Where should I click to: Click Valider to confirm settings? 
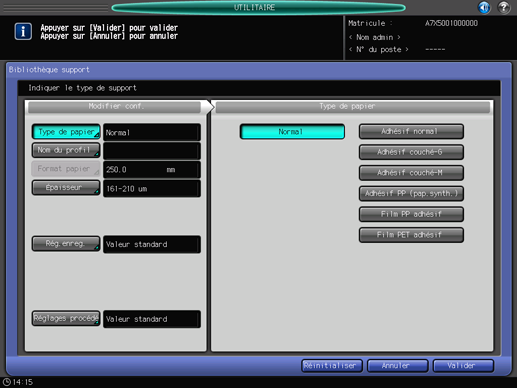[463, 366]
